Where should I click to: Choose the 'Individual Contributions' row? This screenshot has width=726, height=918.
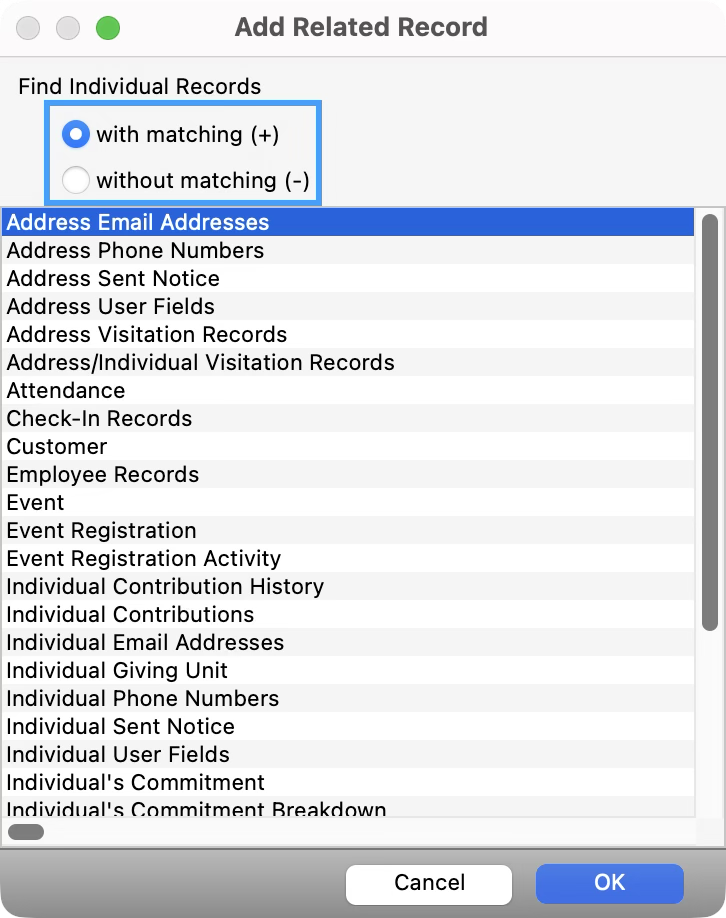[x=348, y=615]
